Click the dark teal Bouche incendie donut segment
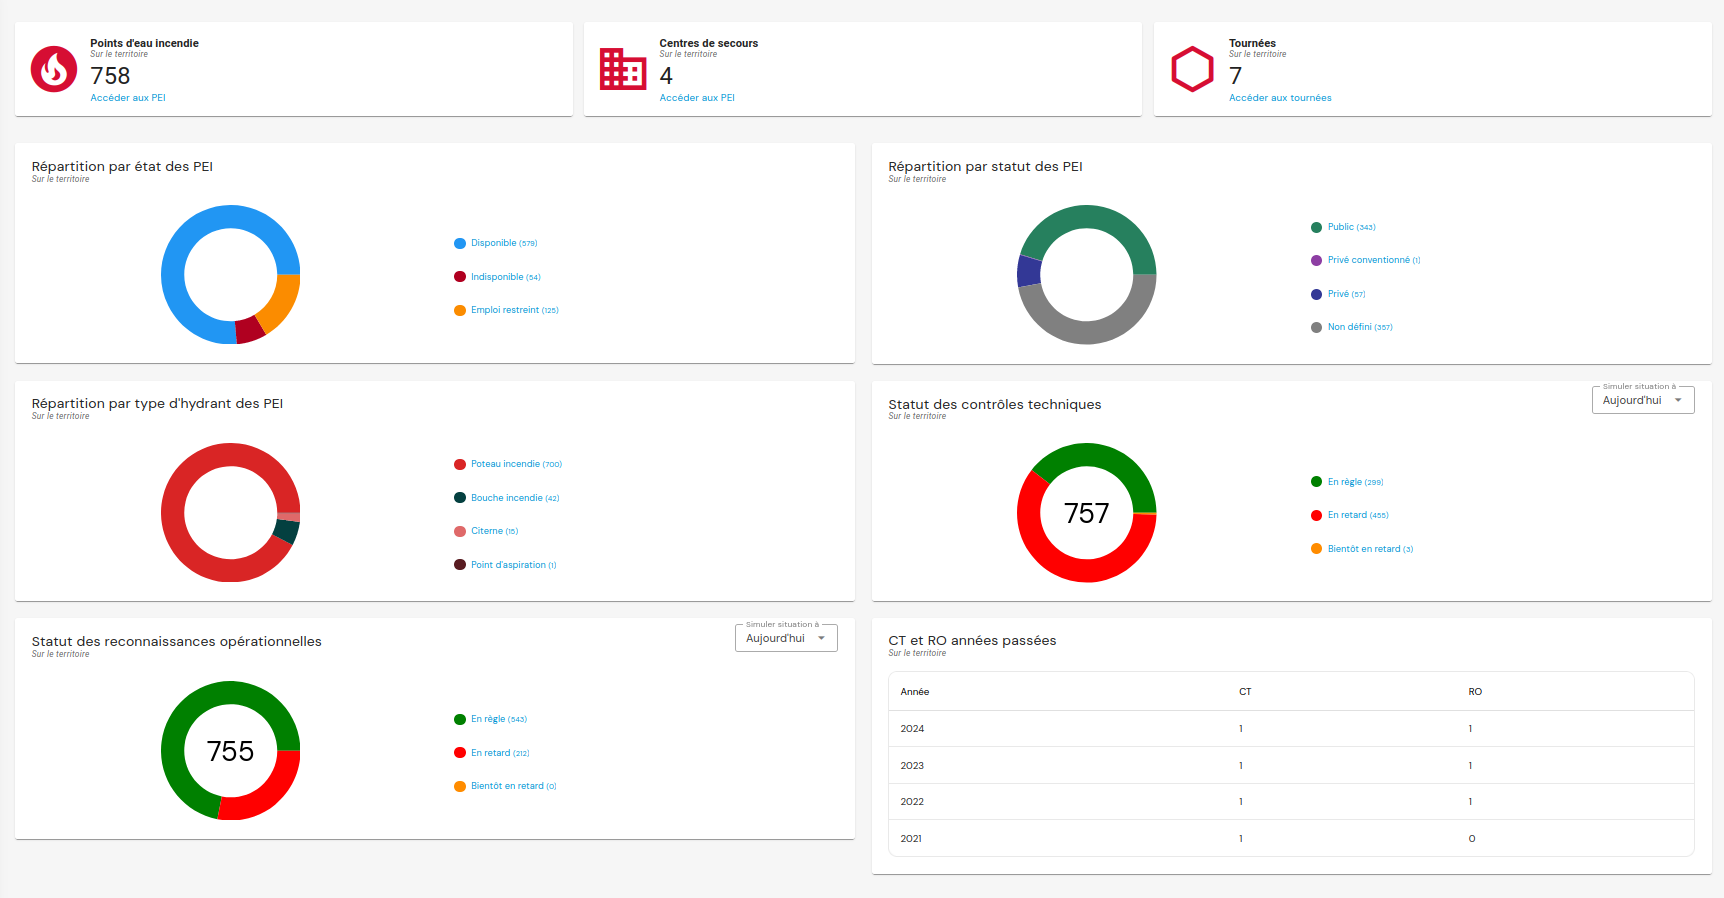1724x898 pixels. [286, 531]
